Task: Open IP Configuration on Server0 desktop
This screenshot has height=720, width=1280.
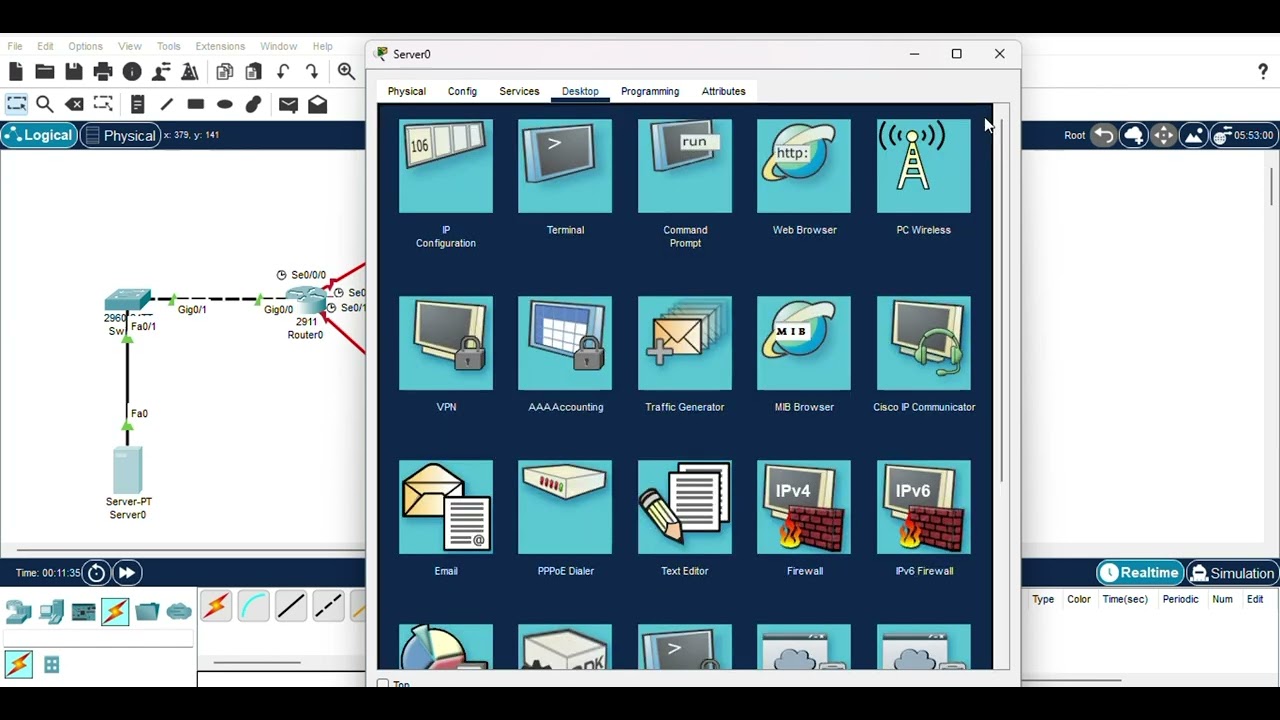Action: point(446,166)
